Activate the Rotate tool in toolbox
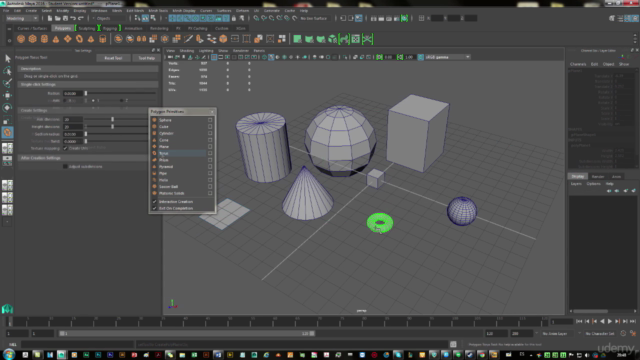The width and height of the screenshot is (640, 360). pyautogui.click(x=7, y=108)
